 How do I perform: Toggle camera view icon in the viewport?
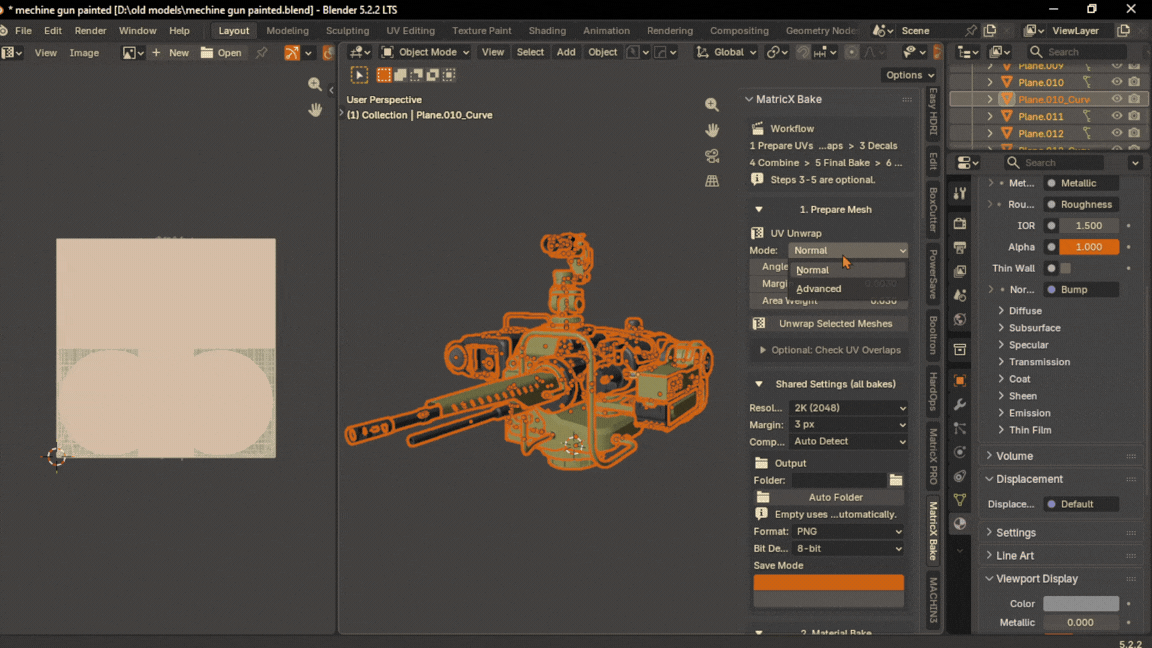tap(712, 156)
